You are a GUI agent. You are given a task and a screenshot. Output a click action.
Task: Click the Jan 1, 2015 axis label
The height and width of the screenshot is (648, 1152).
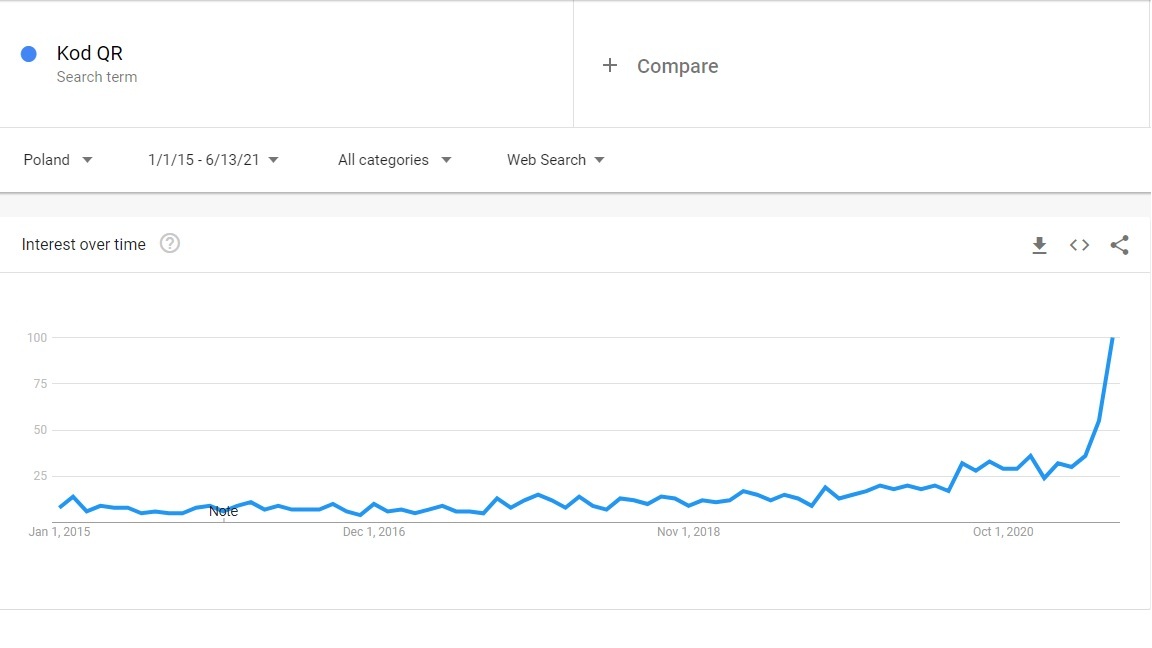tap(60, 532)
